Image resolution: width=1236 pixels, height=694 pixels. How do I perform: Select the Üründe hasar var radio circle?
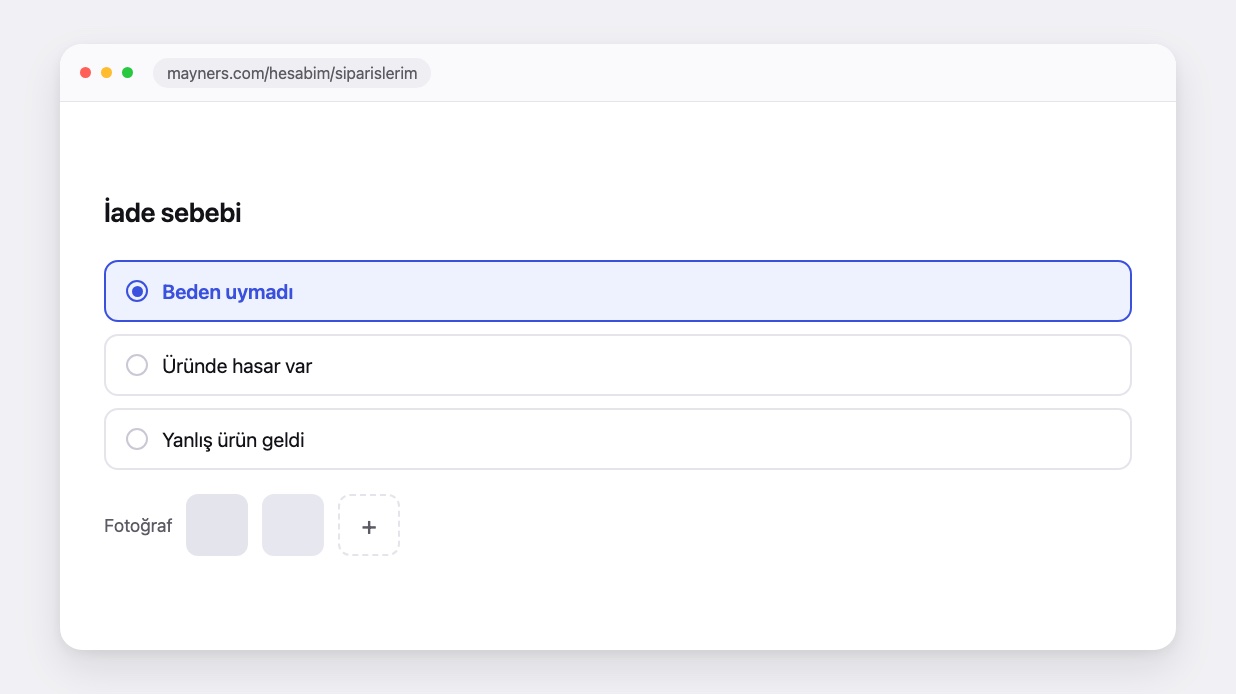tap(137, 365)
